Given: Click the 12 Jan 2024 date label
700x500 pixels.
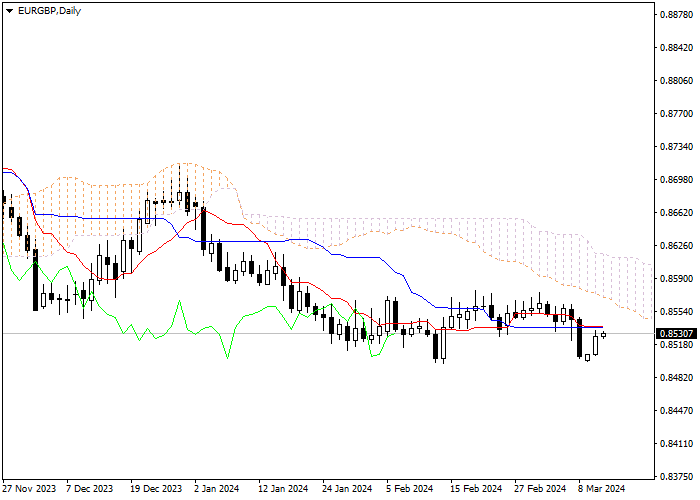Looking at the screenshot, I should pos(283,489).
